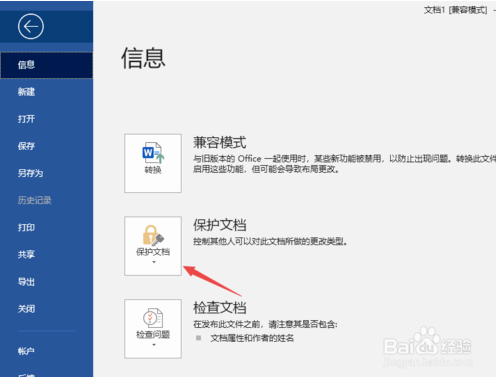This screenshot has width=496, height=377.
Task: Click the 转换 Word document icon
Action: click(153, 153)
